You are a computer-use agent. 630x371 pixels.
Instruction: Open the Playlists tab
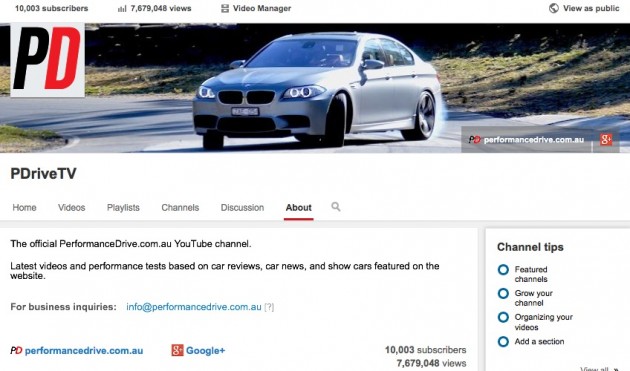pos(123,207)
